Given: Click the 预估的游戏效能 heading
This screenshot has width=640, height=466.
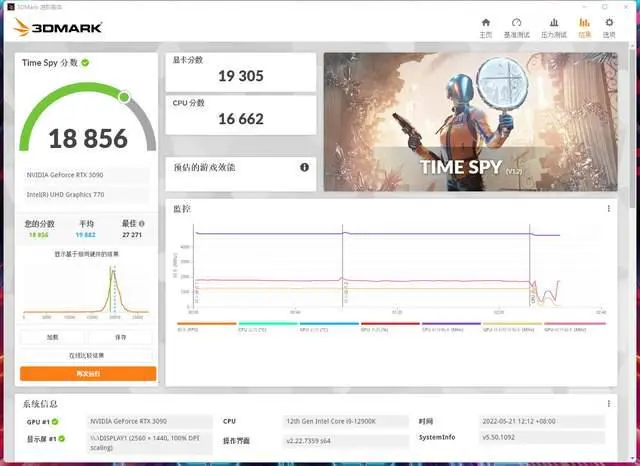Looking at the screenshot, I should point(204,167).
